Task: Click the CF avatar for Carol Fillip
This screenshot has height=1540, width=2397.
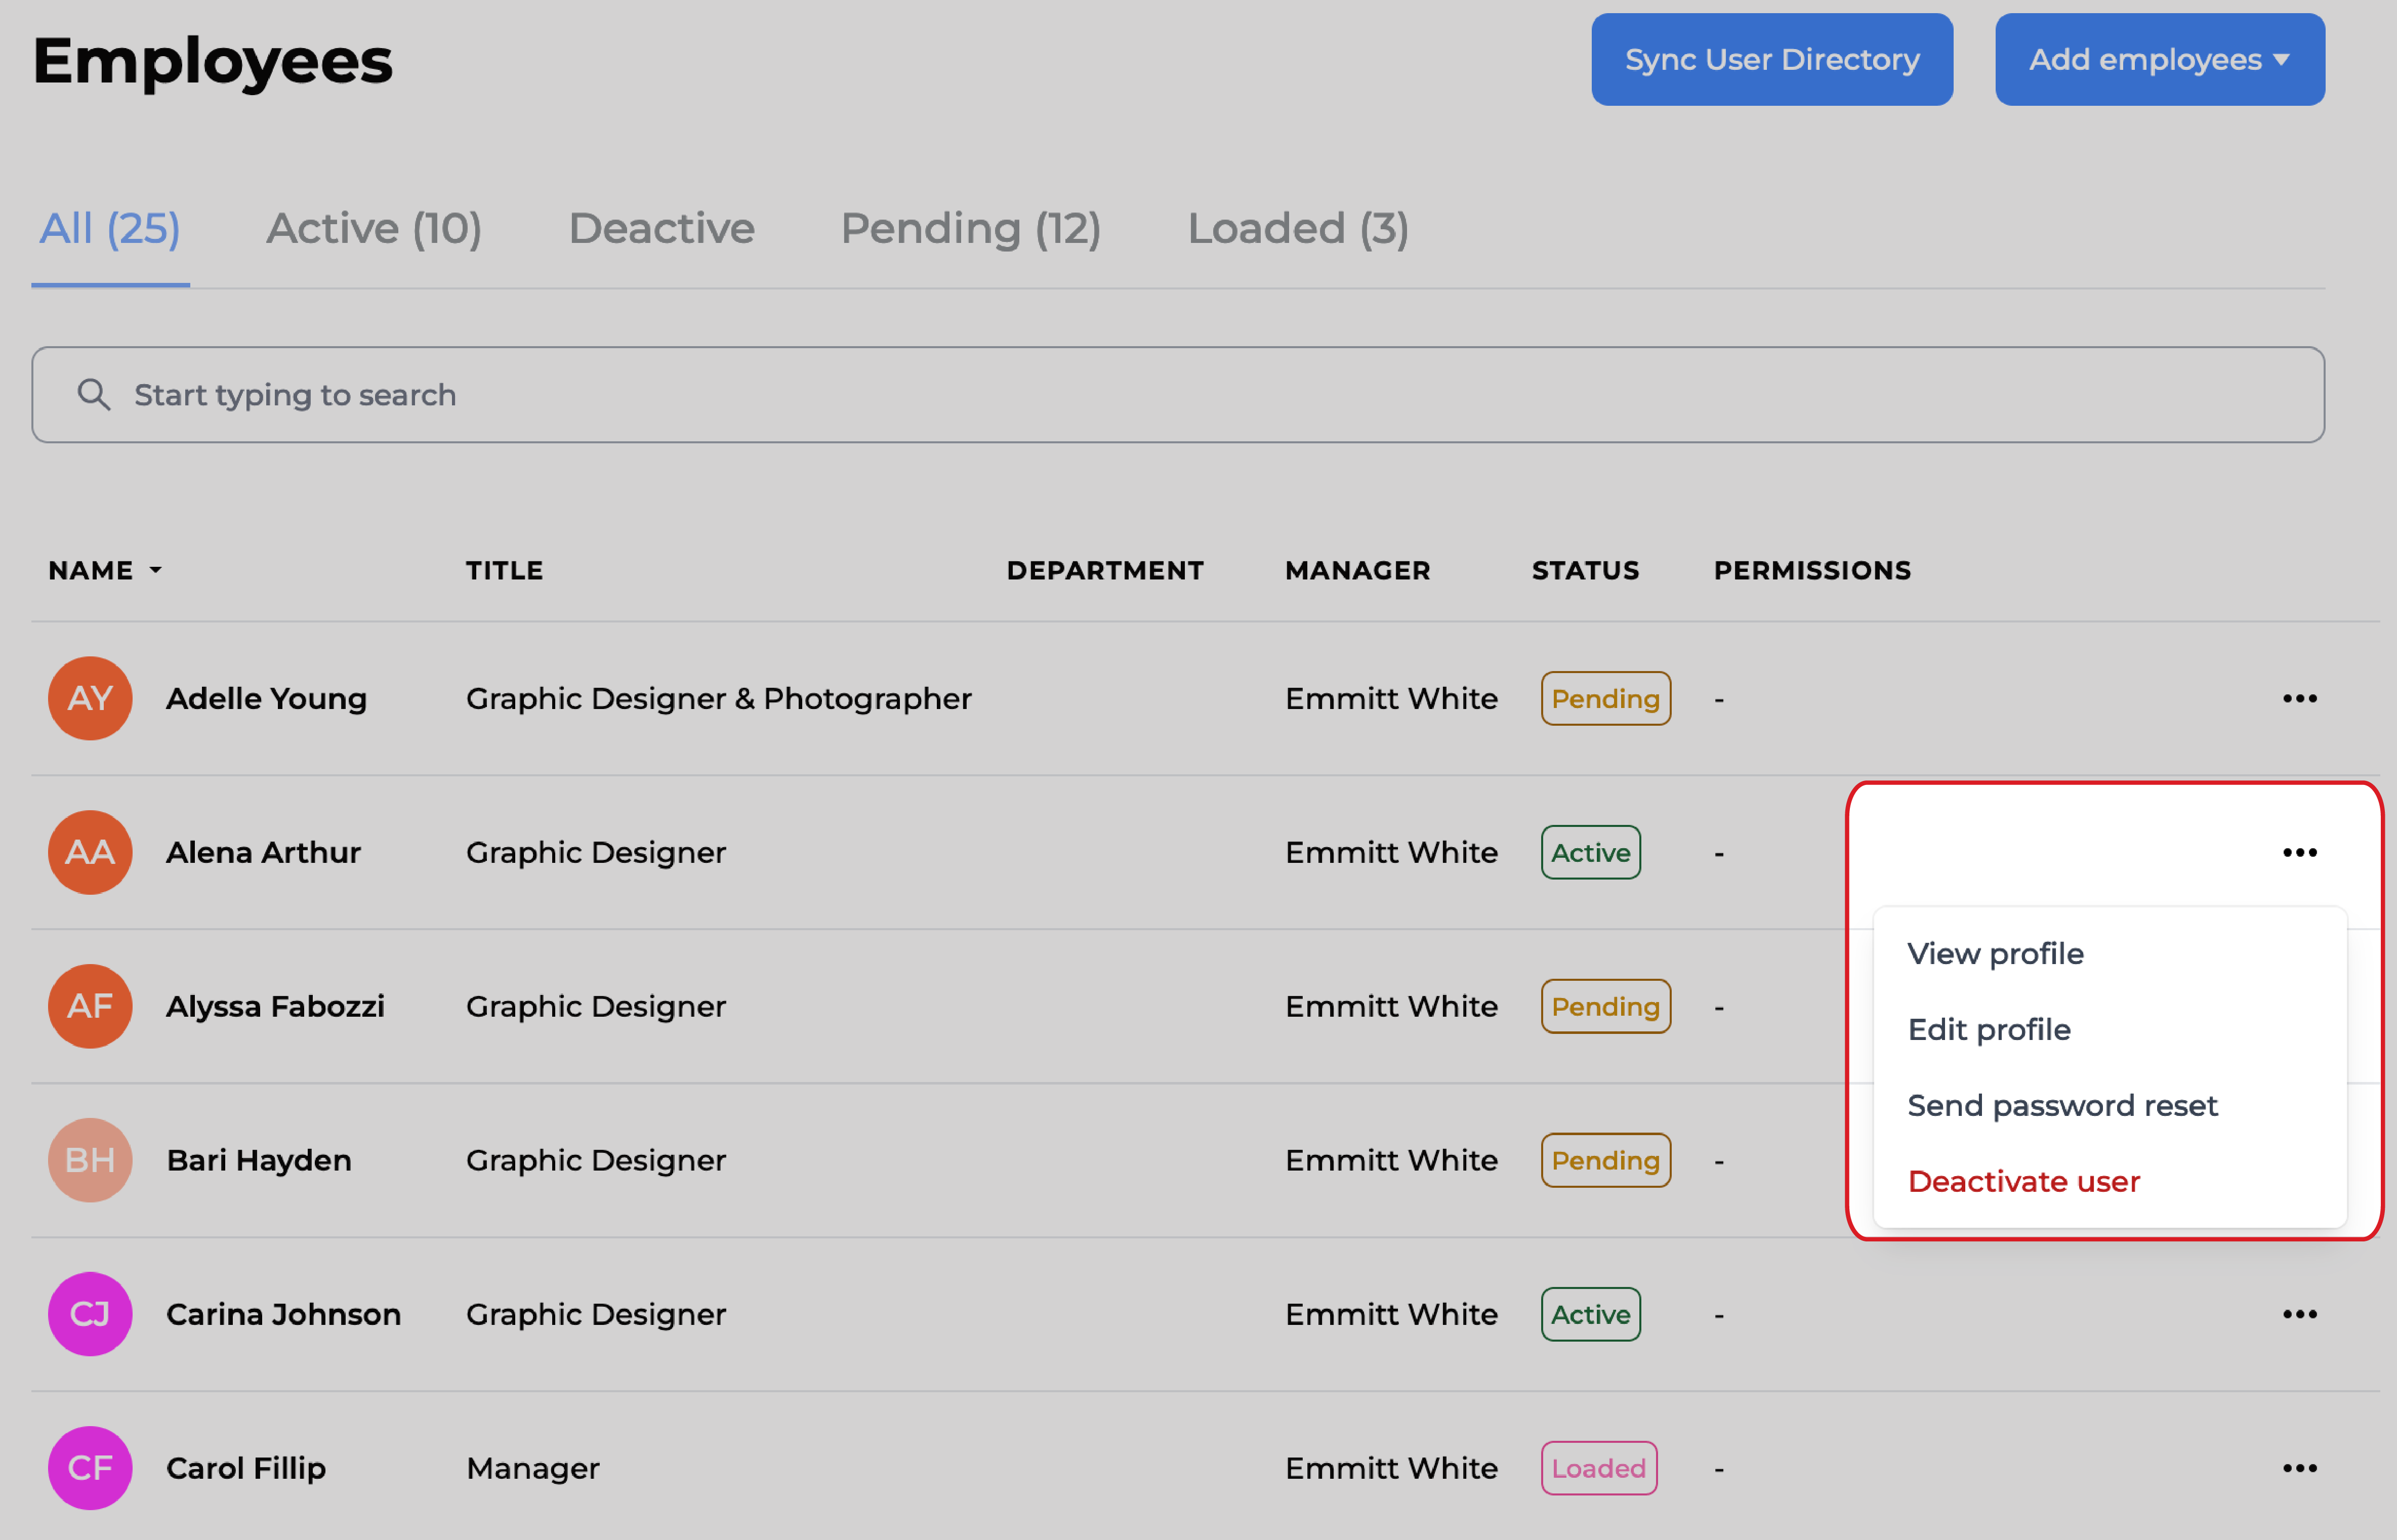Action: point(90,1468)
